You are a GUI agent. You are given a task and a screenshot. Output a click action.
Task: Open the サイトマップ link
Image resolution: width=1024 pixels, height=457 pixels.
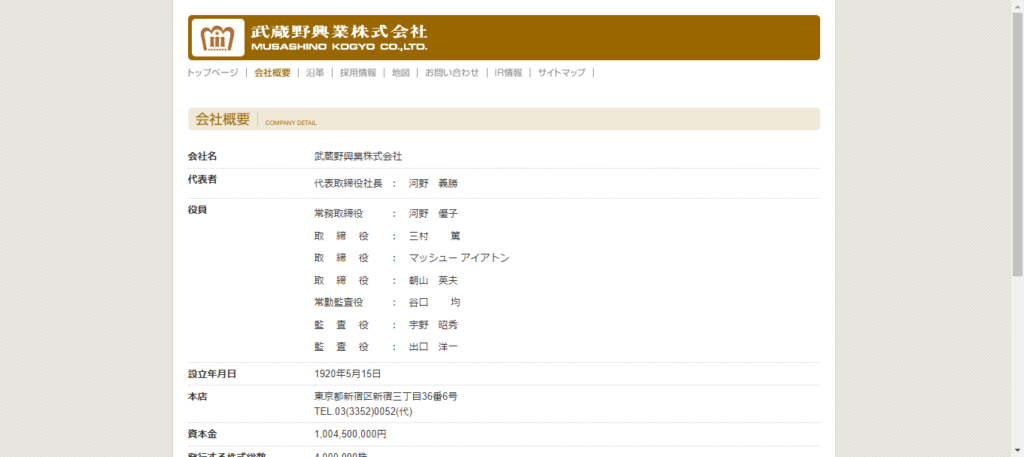[562, 73]
